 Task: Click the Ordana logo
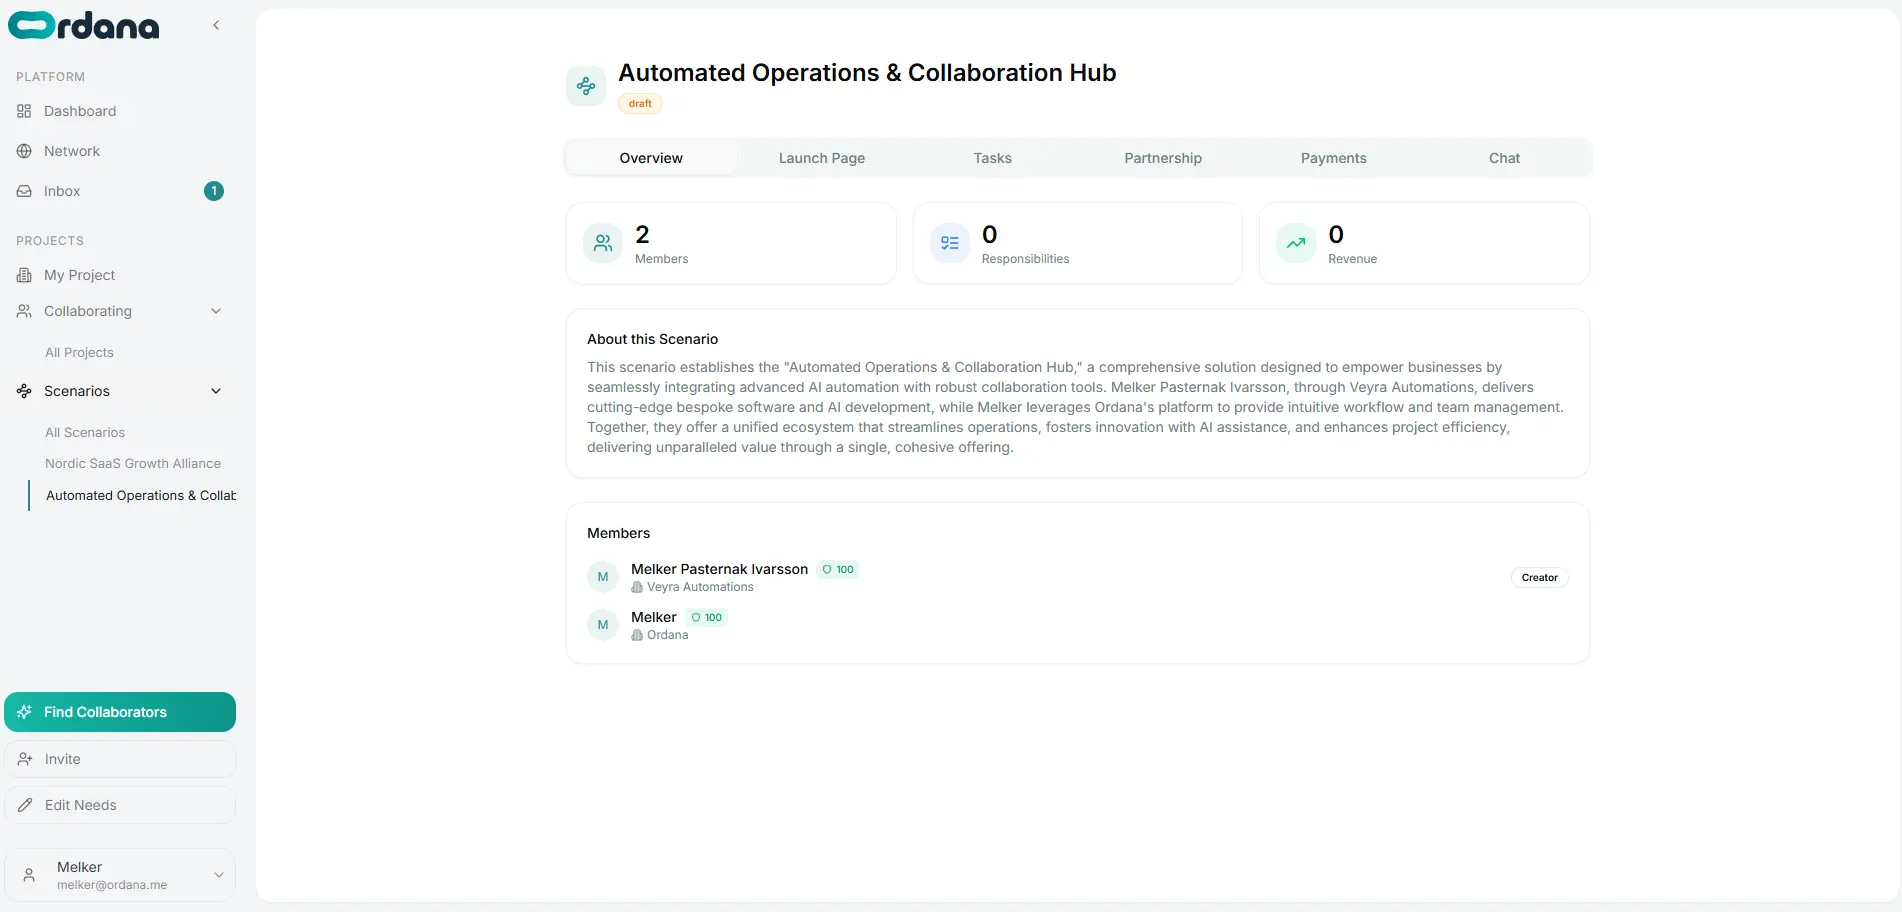84,26
